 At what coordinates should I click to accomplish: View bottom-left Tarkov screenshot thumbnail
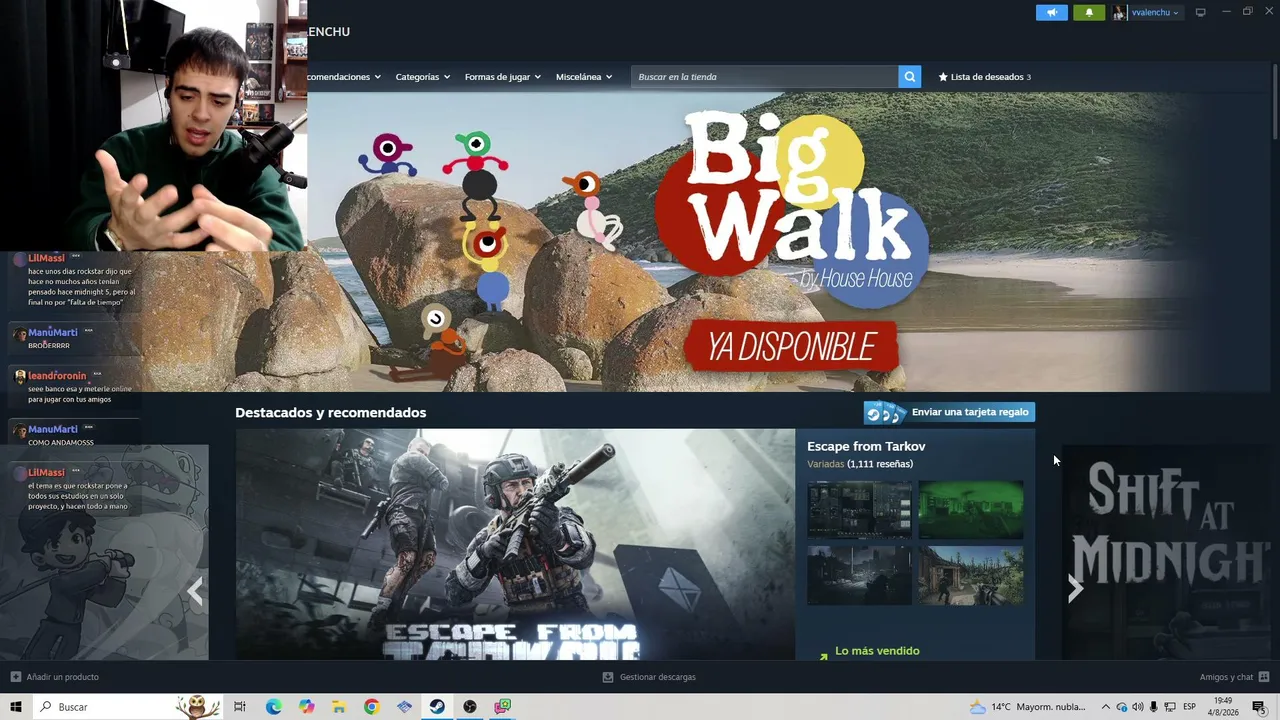pyautogui.click(x=859, y=575)
